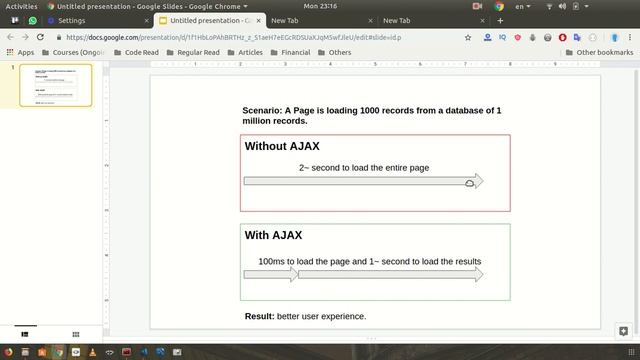This screenshot has width=640, height=360.
Task: Open the IQ browser extension
Action: tap(502, 37)
